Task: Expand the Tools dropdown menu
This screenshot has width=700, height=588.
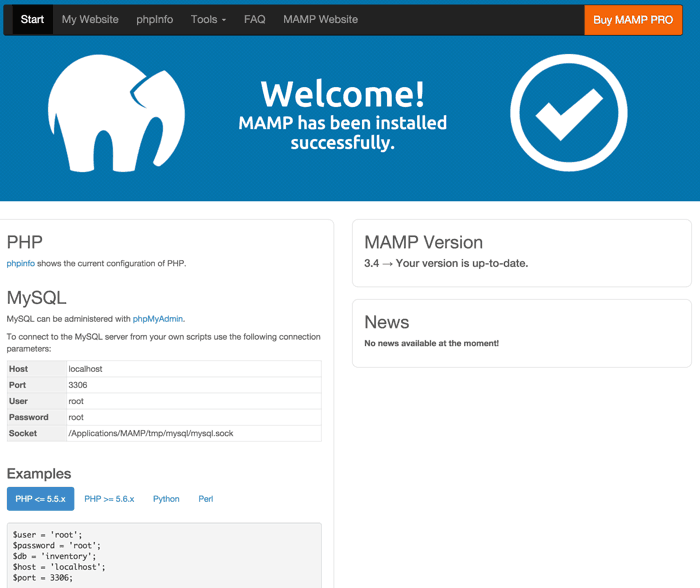Action: [208, 20]
